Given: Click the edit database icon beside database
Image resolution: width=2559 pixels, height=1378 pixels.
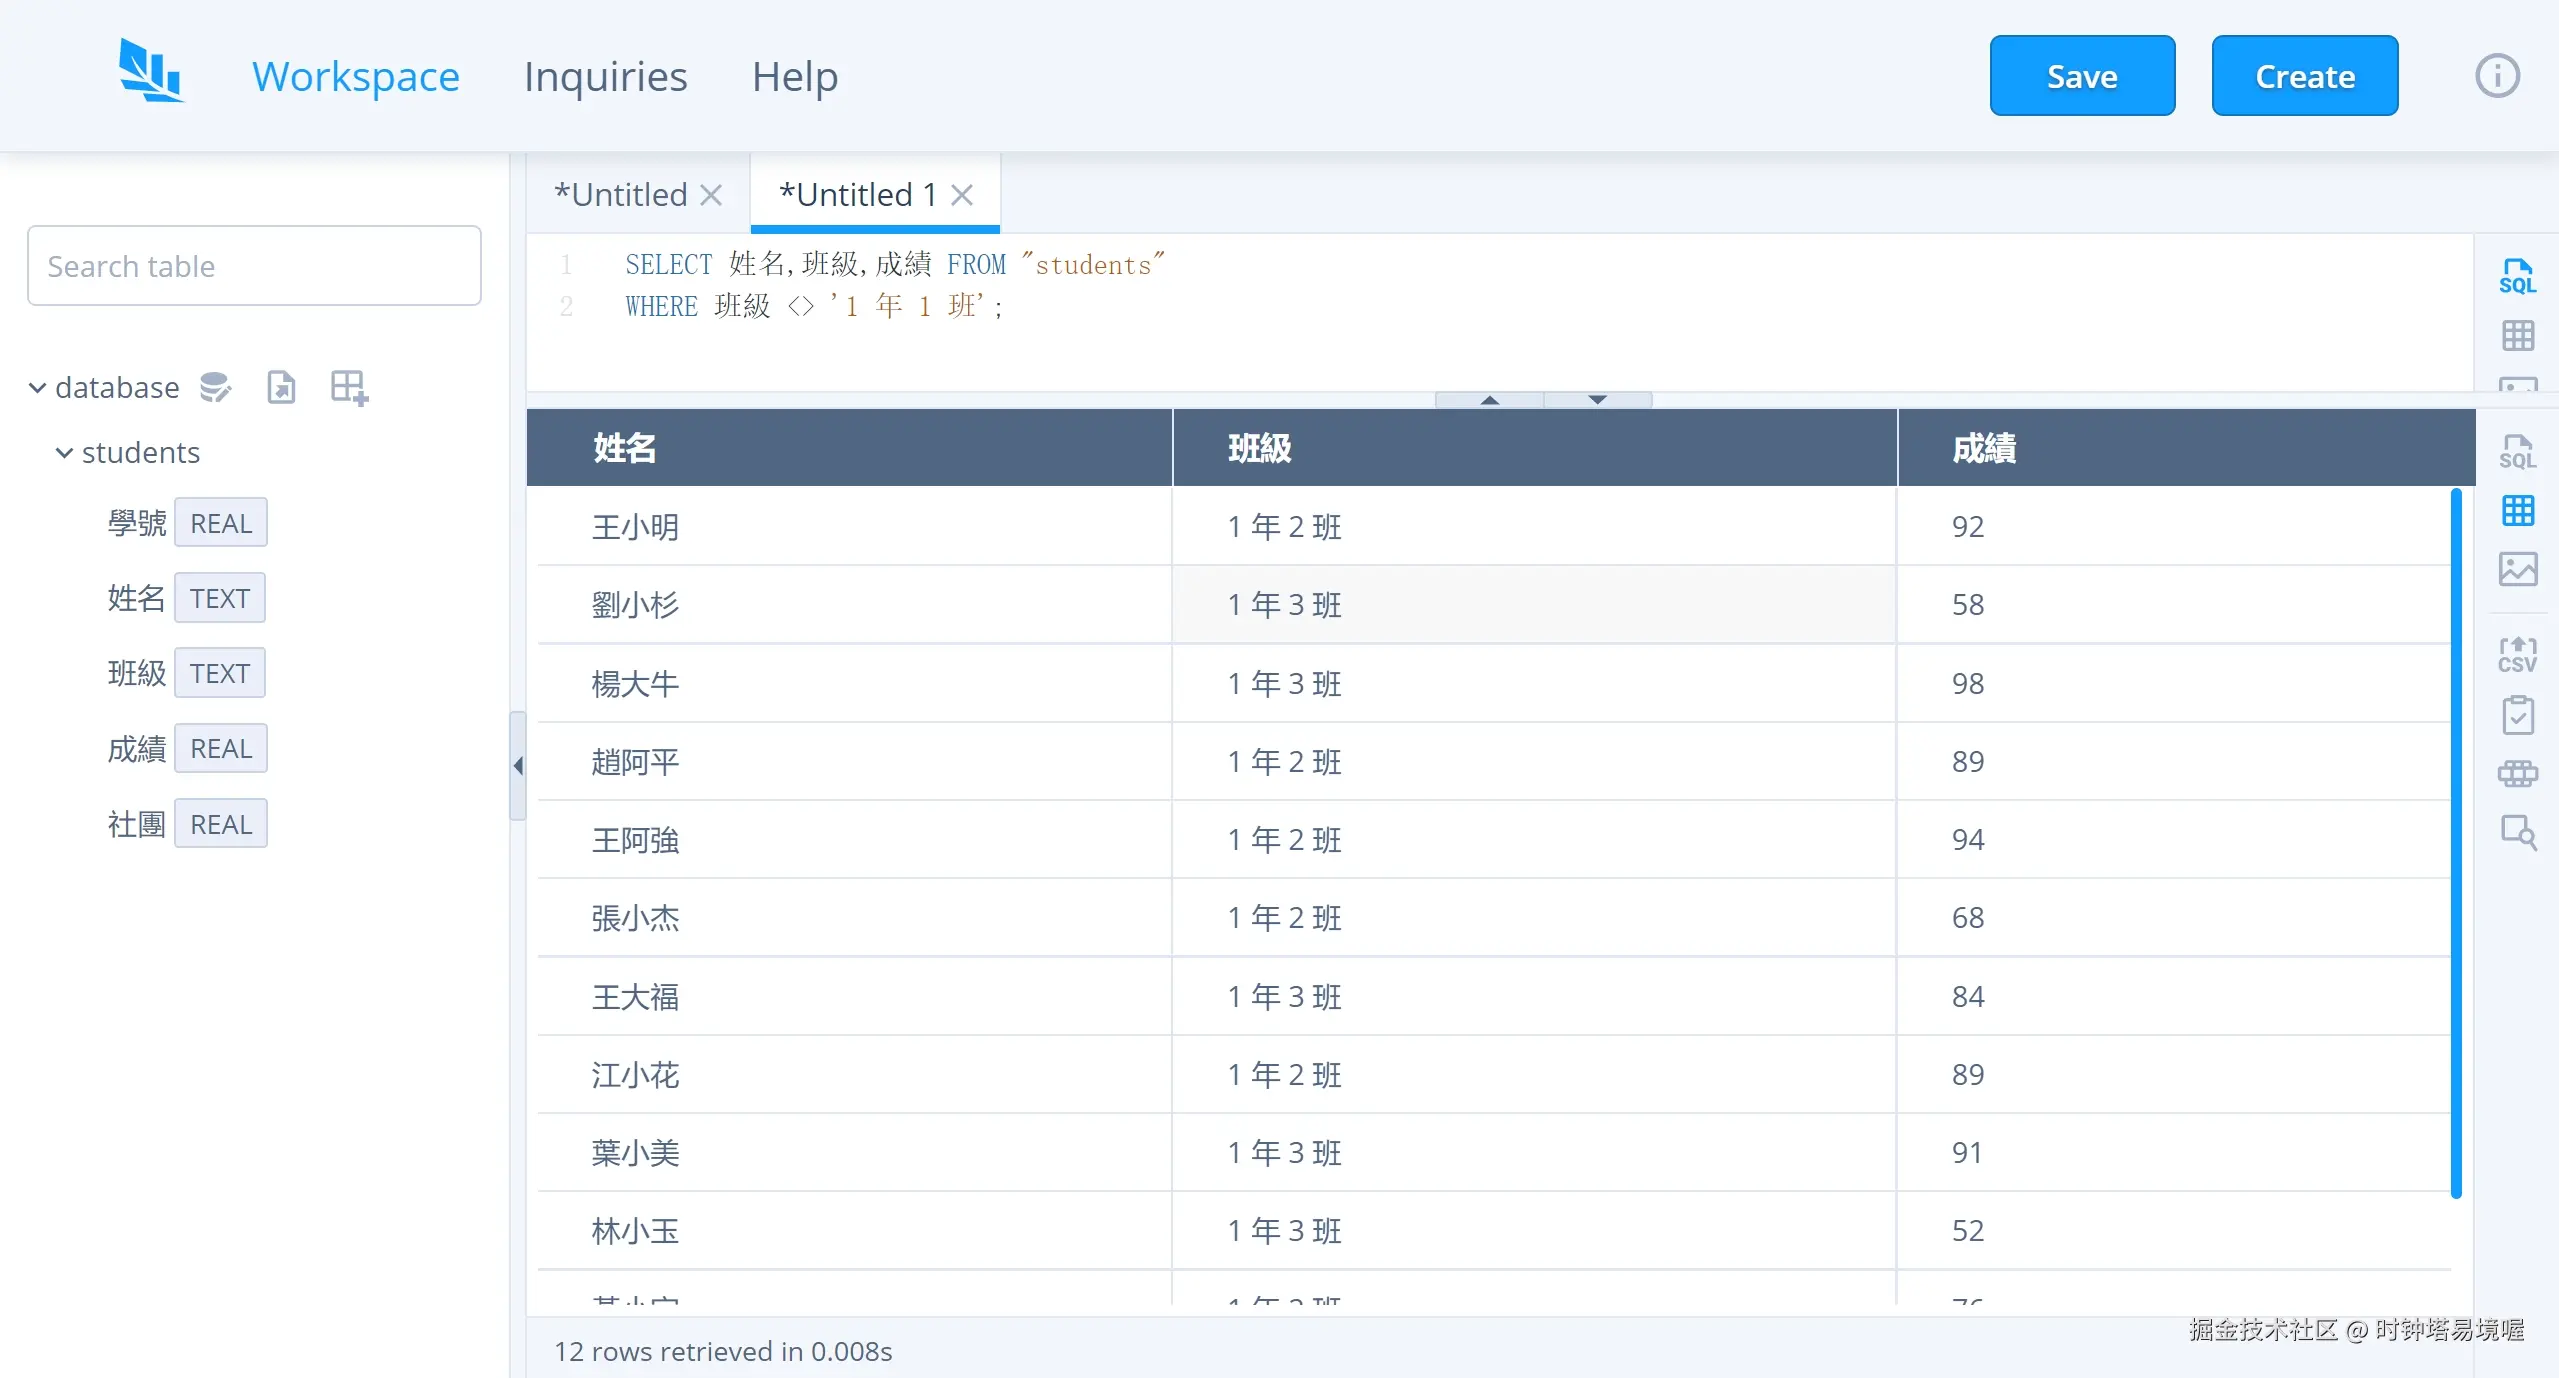Looking at the screenshot, I should (215, 387).
